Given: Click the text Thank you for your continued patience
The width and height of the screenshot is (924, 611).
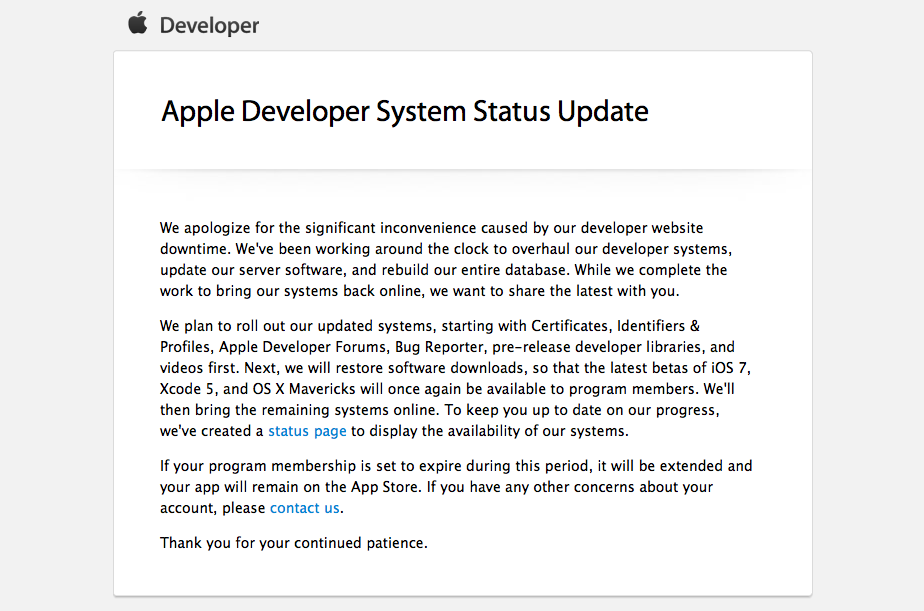Looking at the screenshot, I should point(294,543).
